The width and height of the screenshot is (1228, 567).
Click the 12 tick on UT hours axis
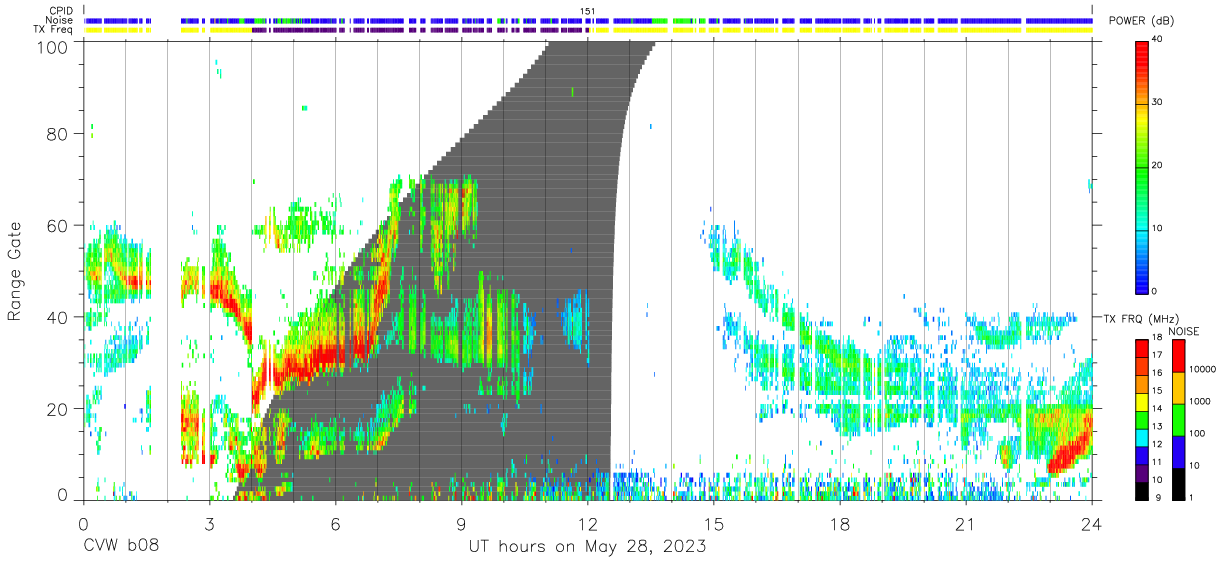point(588,523)
